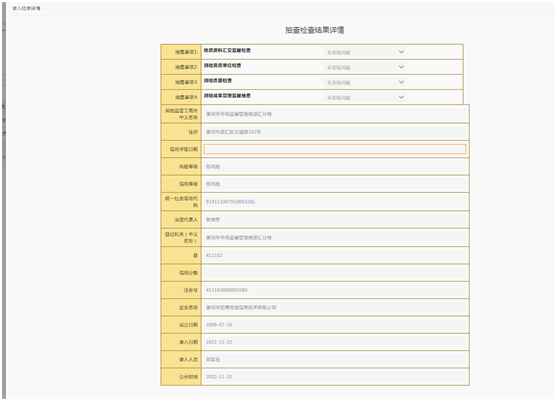This screenshot has width=557, height=401.
Task: Click the 信用等级 field
Action: (335, 184)
